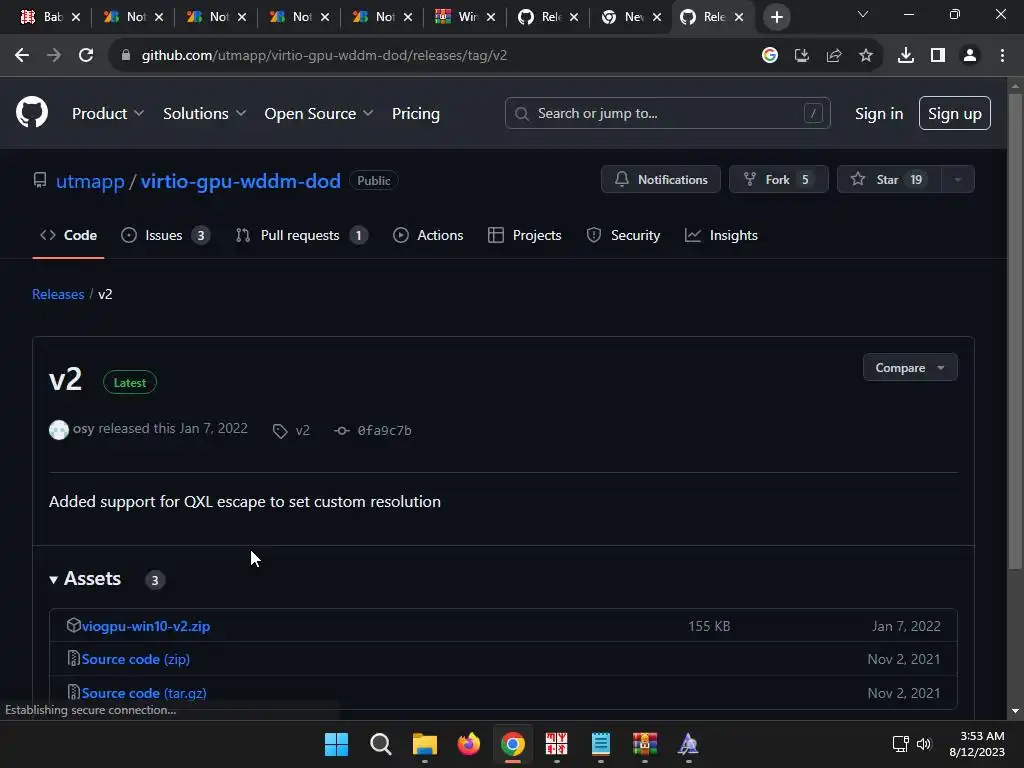
Task: Open the tab search chevron
Action: tap(863, 14)
